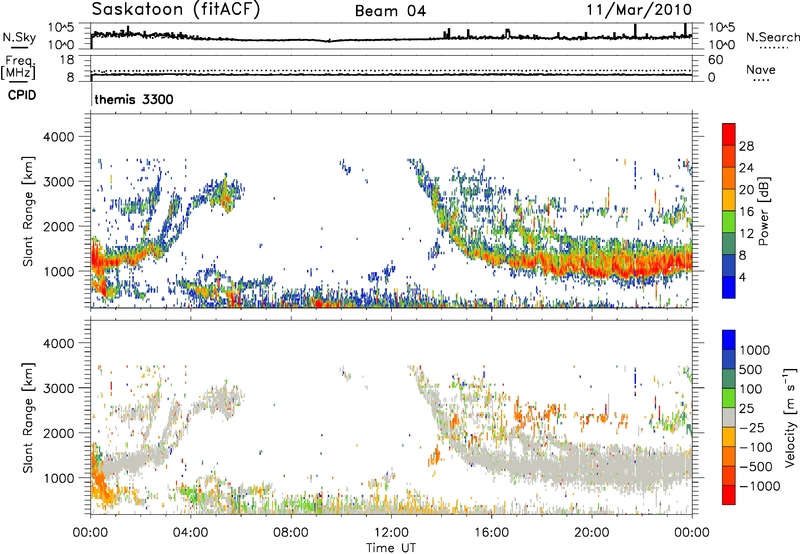Select the "-1000" velocity colorbar label
800x554 pixels.
pyautogui.click(x=760, y=486)
